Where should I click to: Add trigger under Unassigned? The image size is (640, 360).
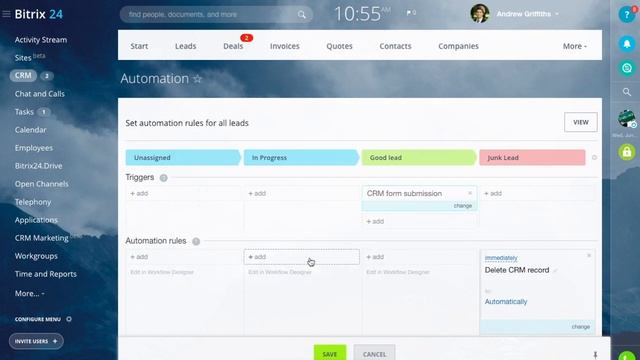[139, 193]
